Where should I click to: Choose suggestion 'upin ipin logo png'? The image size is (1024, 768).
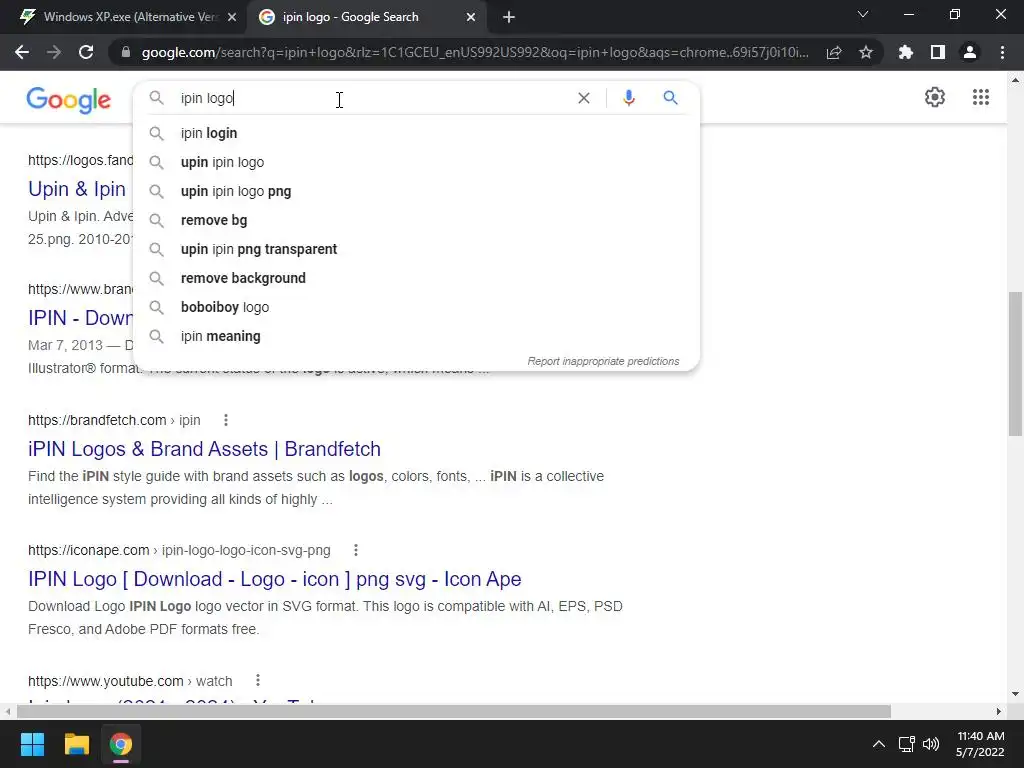[416, 191]
